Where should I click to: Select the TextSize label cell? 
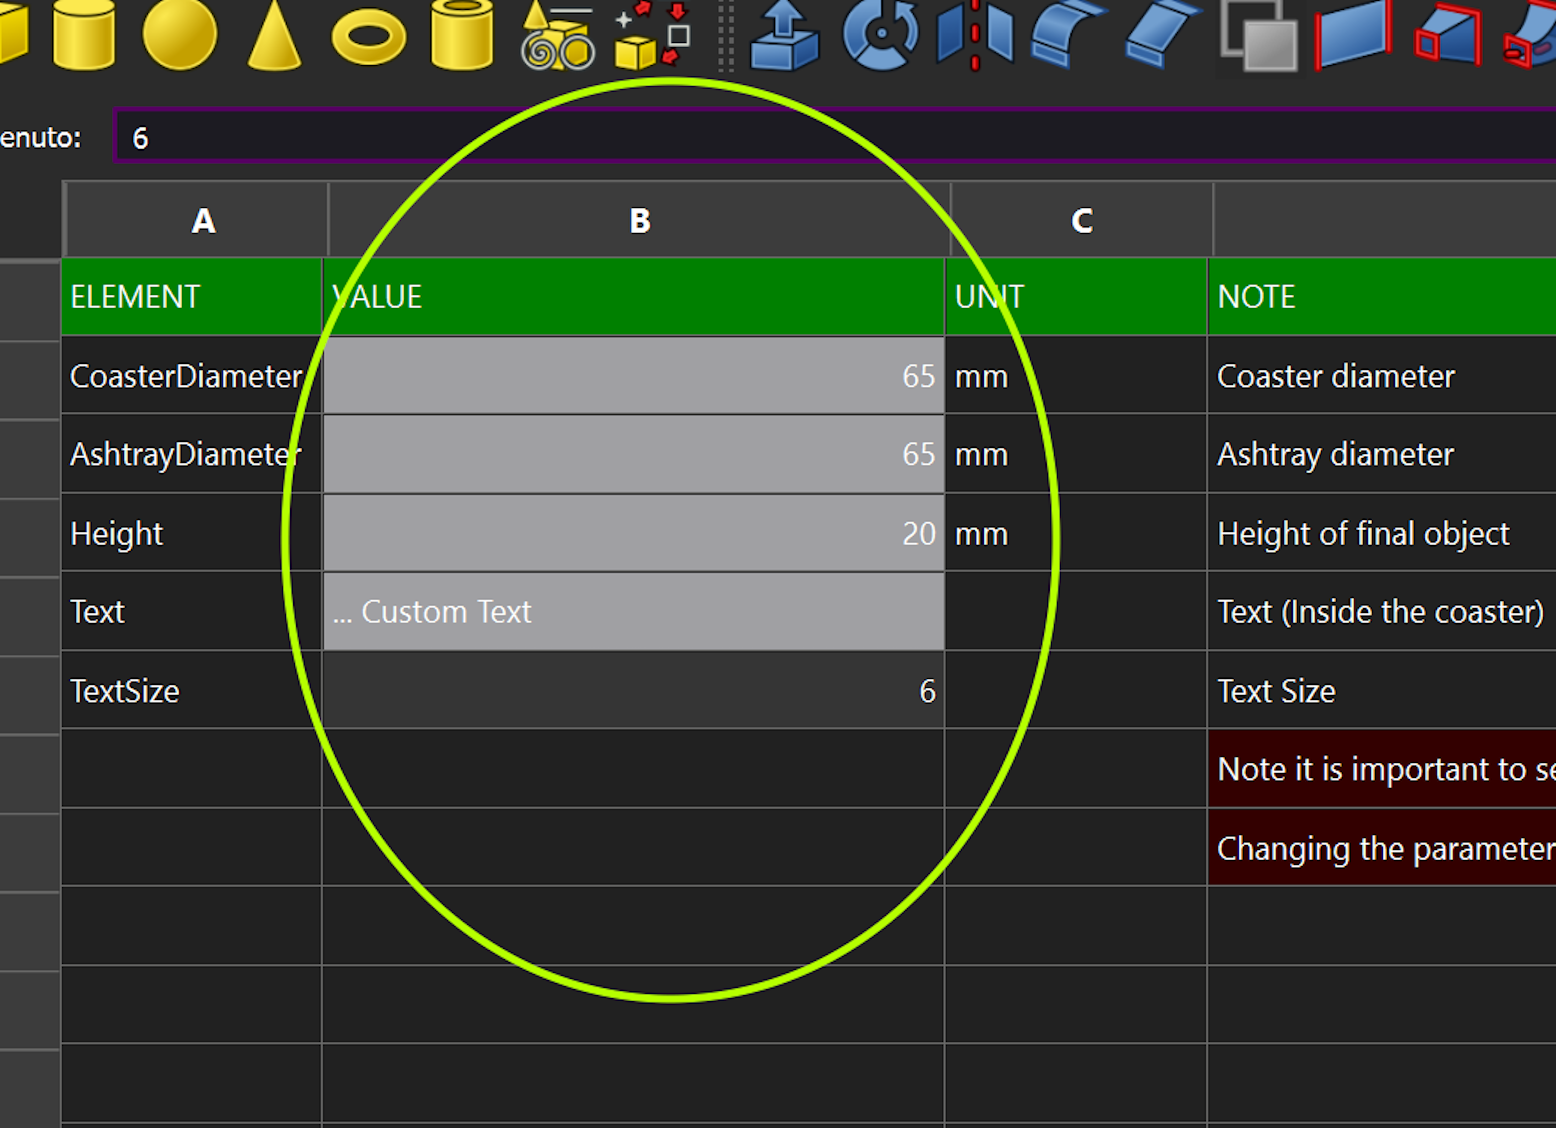pyautogui.click(x=192, y=690)
